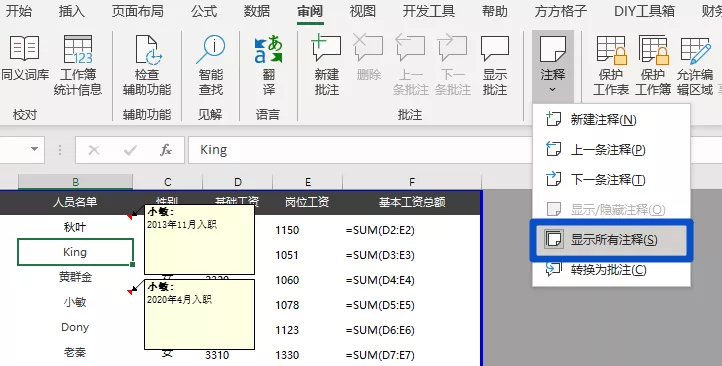The image size is (722, 366).
Task: Select cell with =SUM(D2:E2)
Action: pos(412,230)
